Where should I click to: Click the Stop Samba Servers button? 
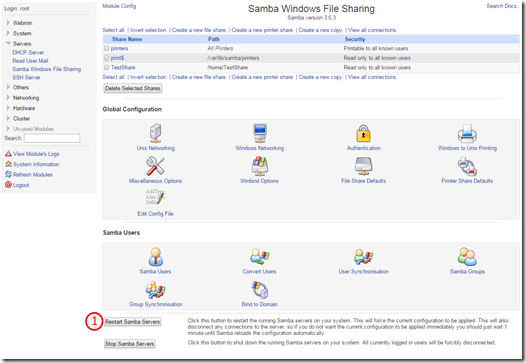(129, 344)
